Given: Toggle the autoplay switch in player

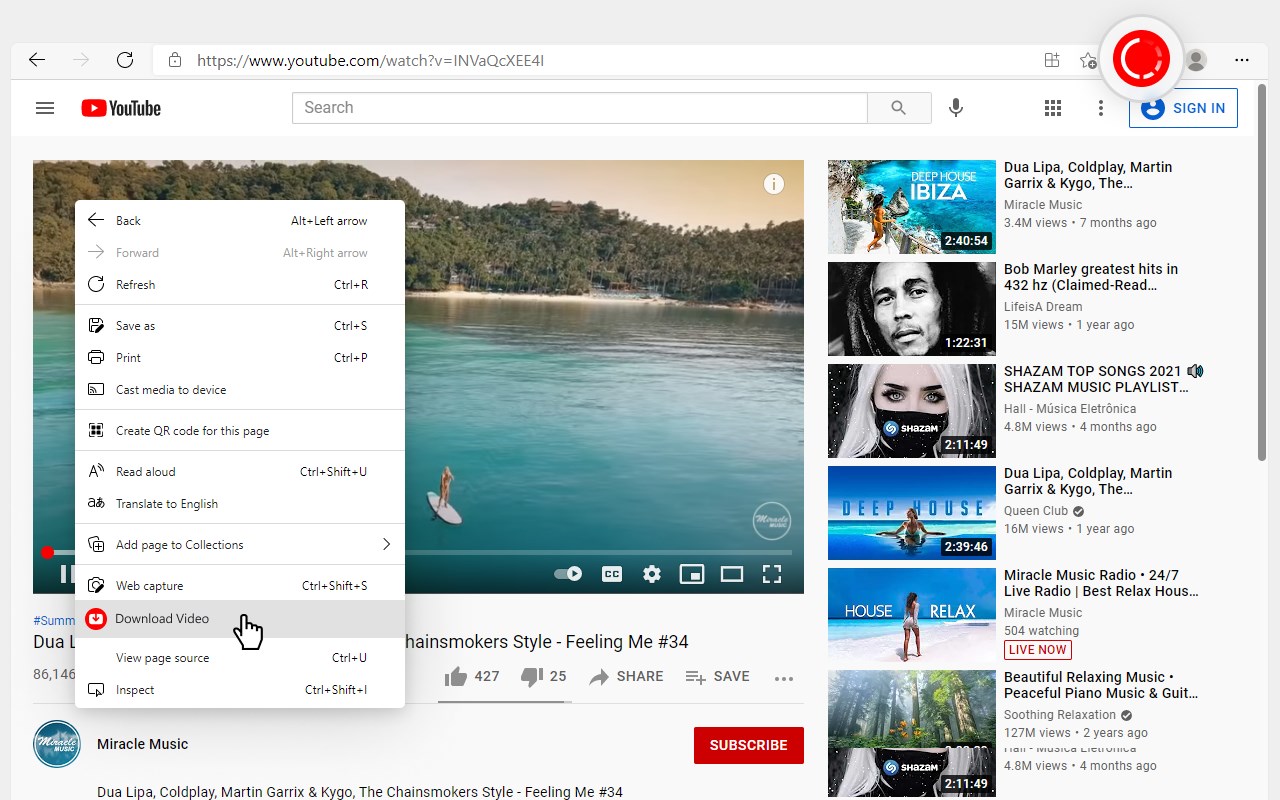Looking at the screenshot, I should coord(568,574).
